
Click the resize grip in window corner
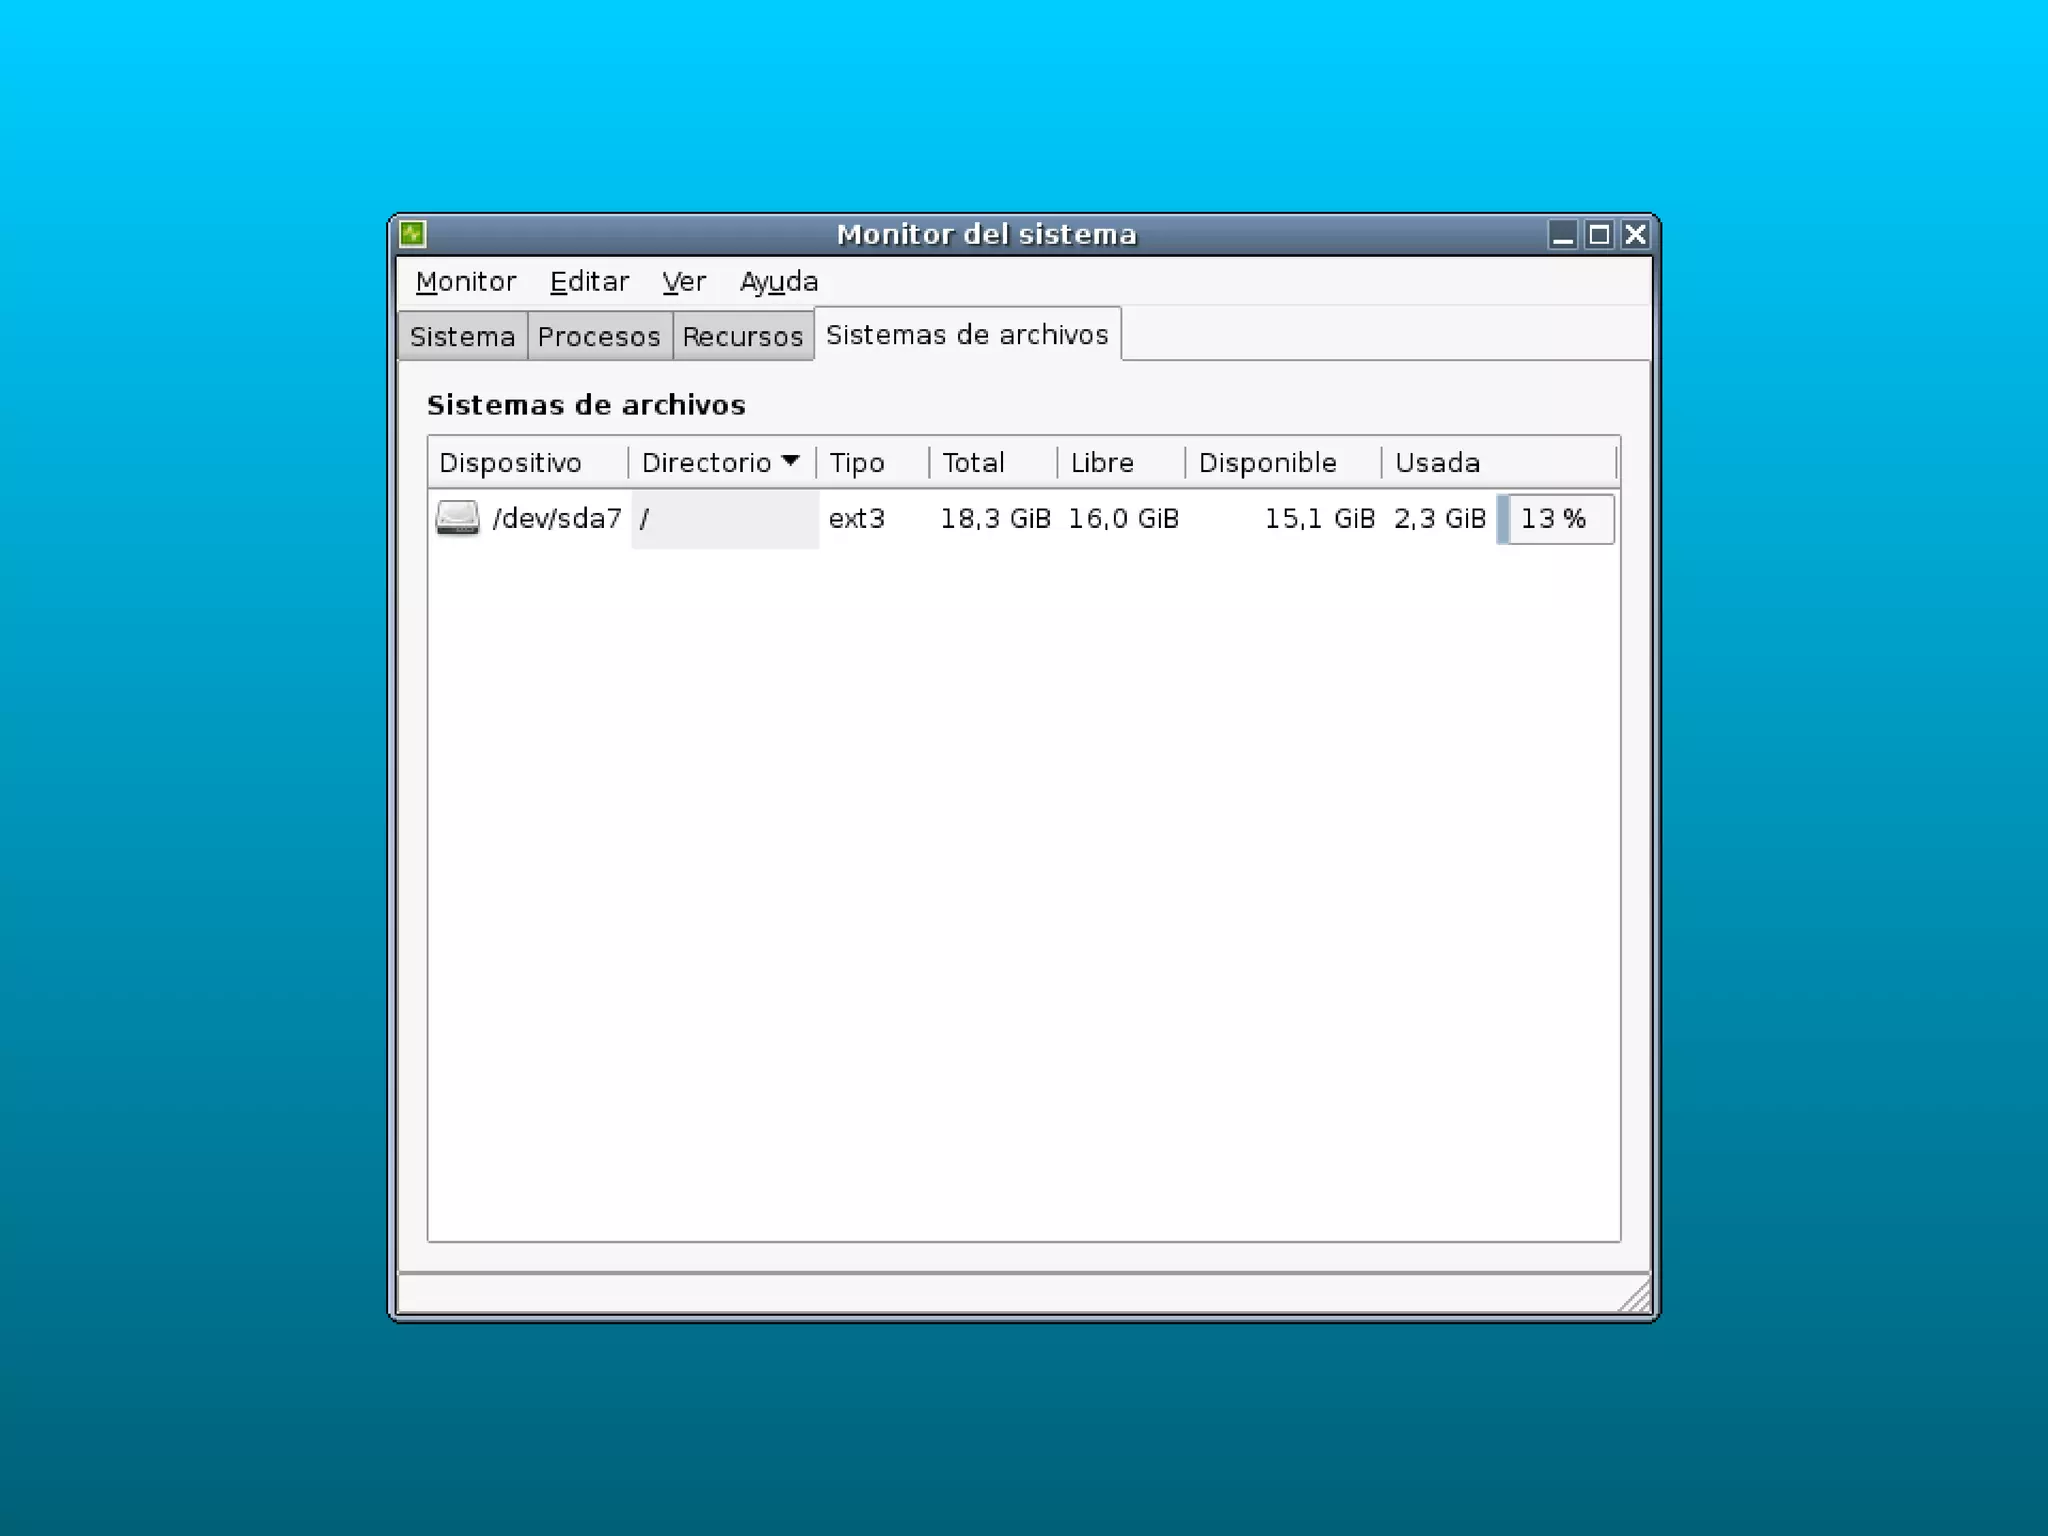1634,1298
